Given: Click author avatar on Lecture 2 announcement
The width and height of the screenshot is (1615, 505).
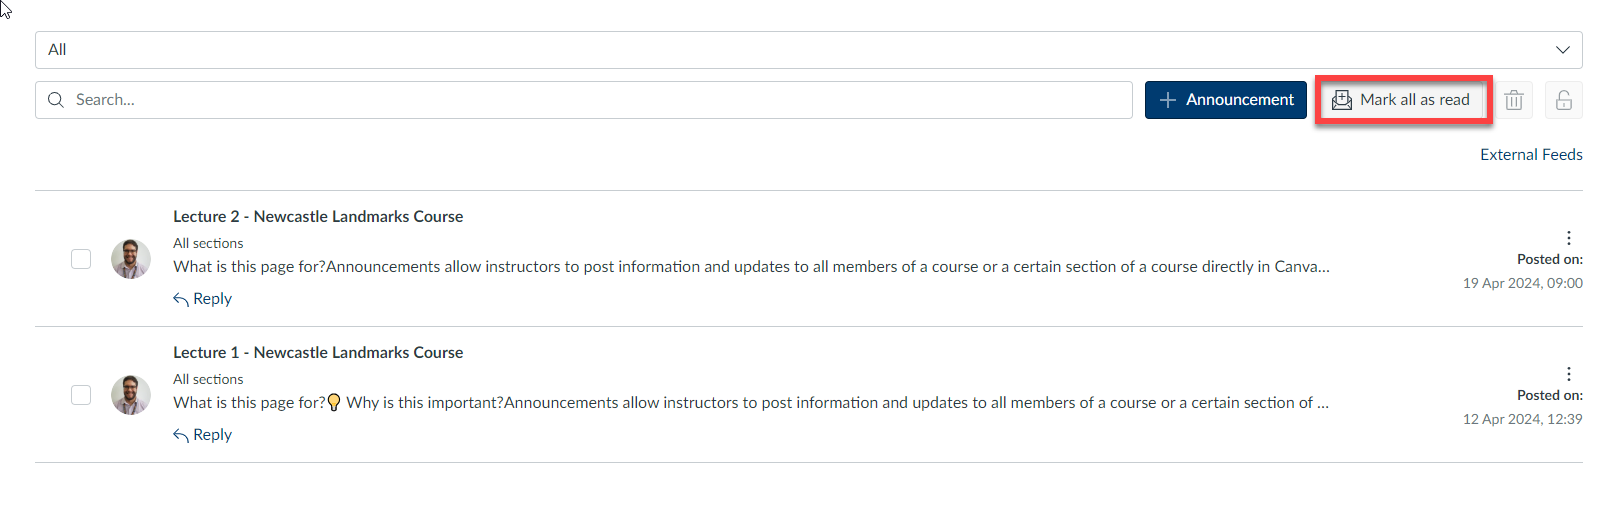Looking at the screenshot, I should point(131,259).
